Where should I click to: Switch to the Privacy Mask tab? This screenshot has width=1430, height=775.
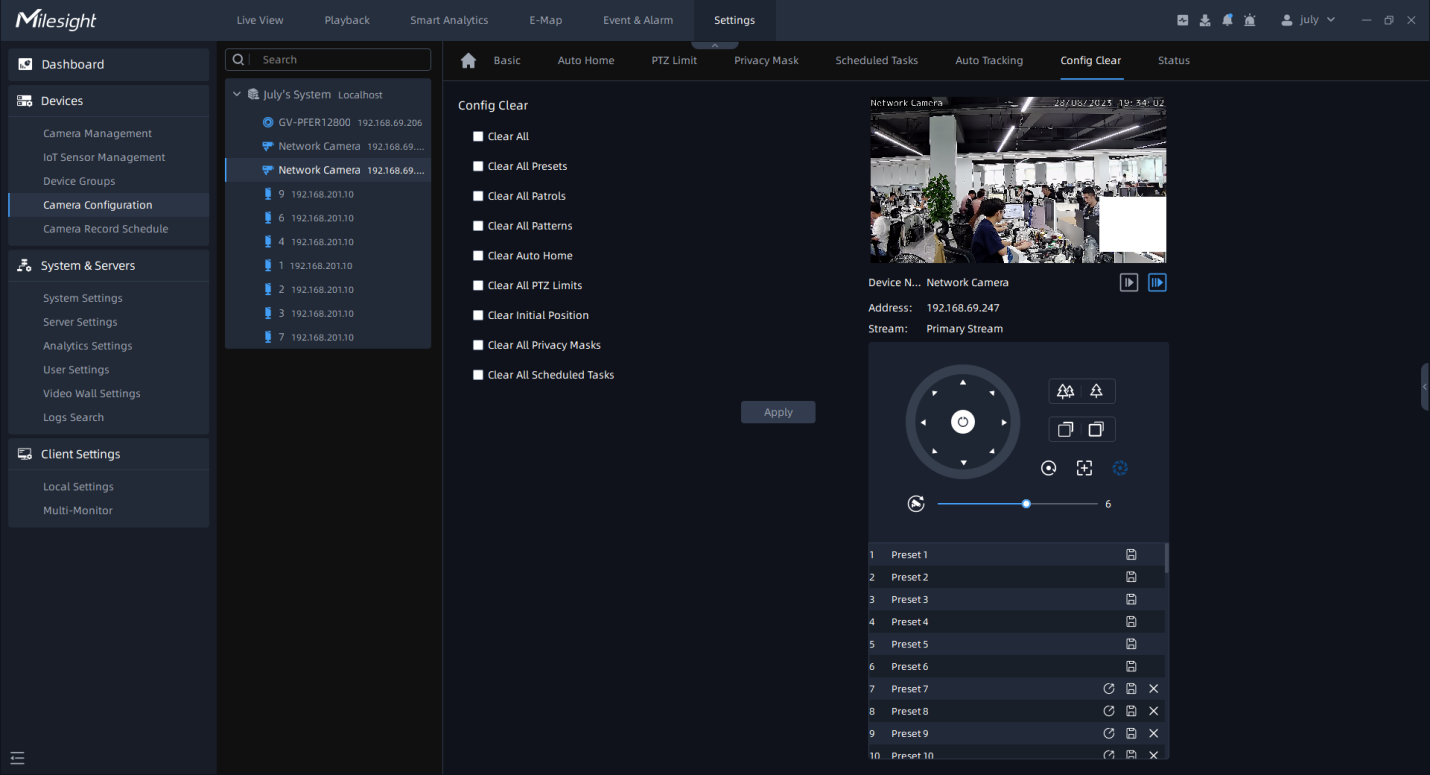coord(766,61)
